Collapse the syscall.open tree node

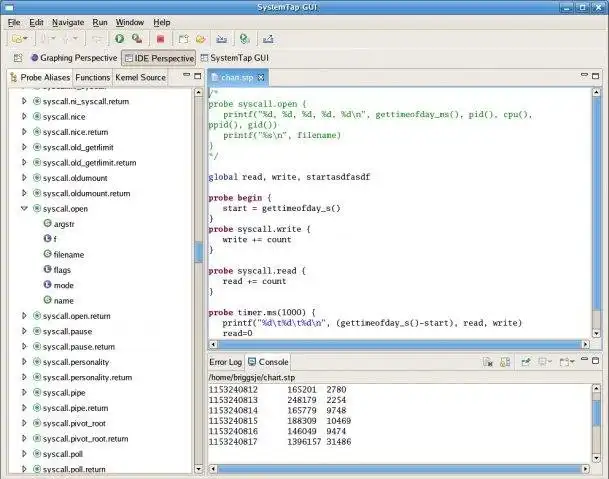pyautogui.click(x=25, y=209)
